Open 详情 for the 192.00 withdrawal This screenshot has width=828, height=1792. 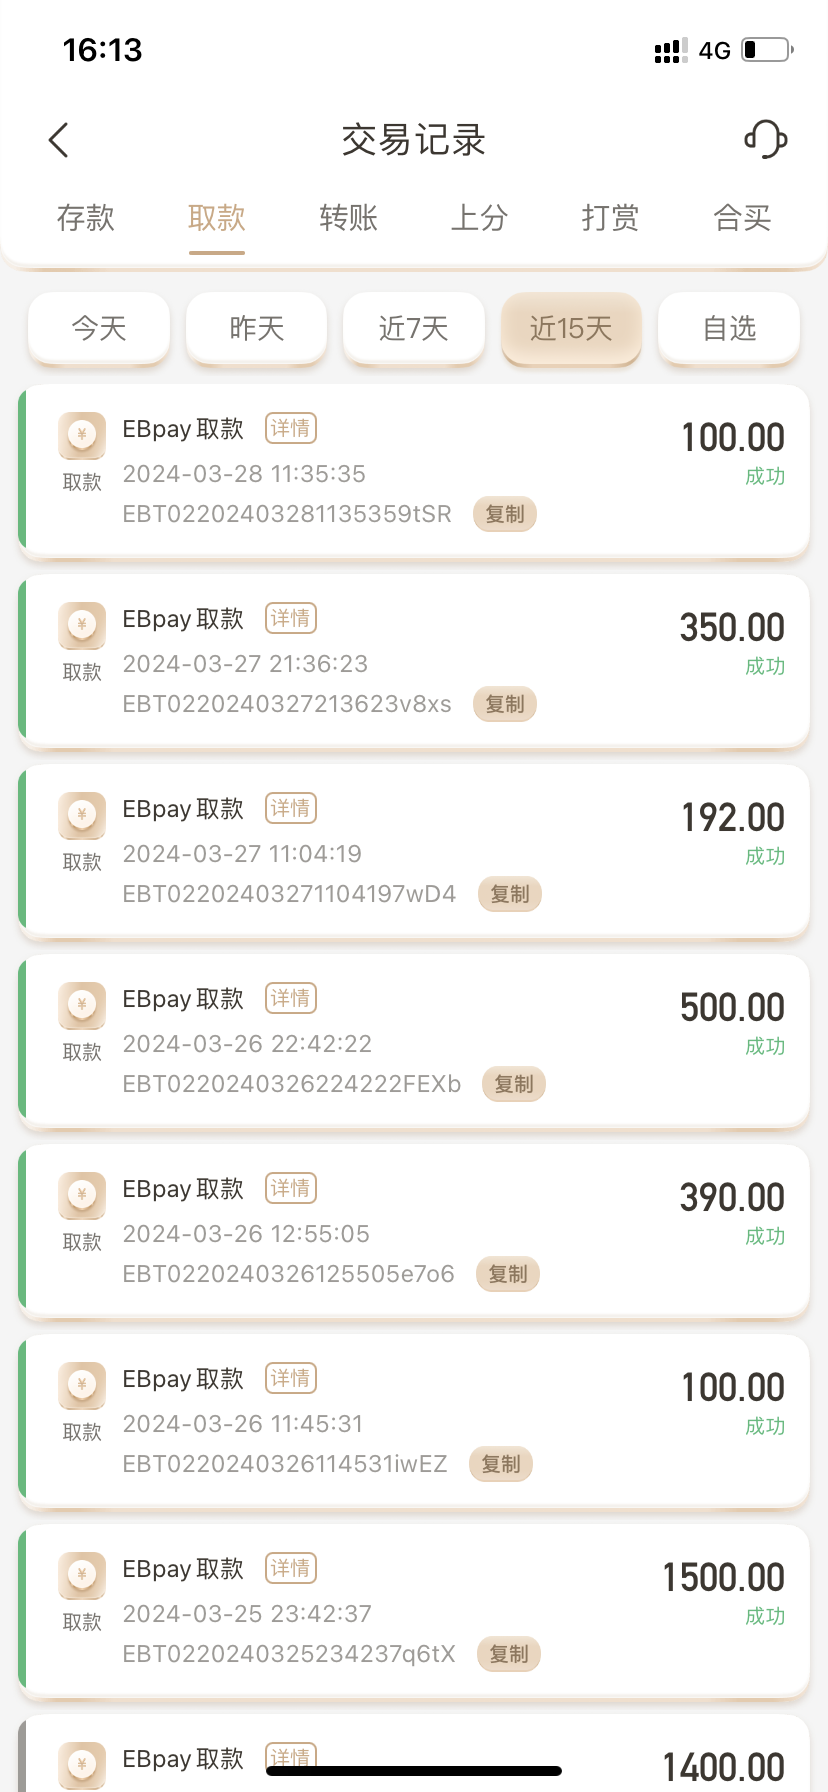click(291, 808)
